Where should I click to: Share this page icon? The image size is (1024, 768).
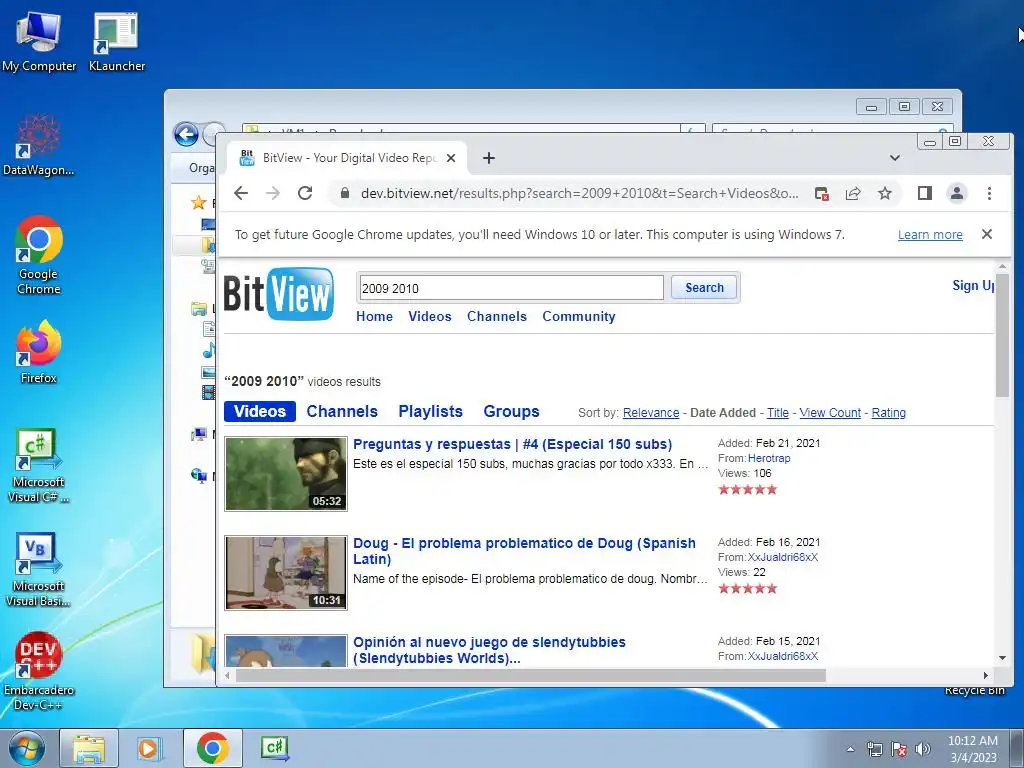pyautogui.click(x=853, y=193)
